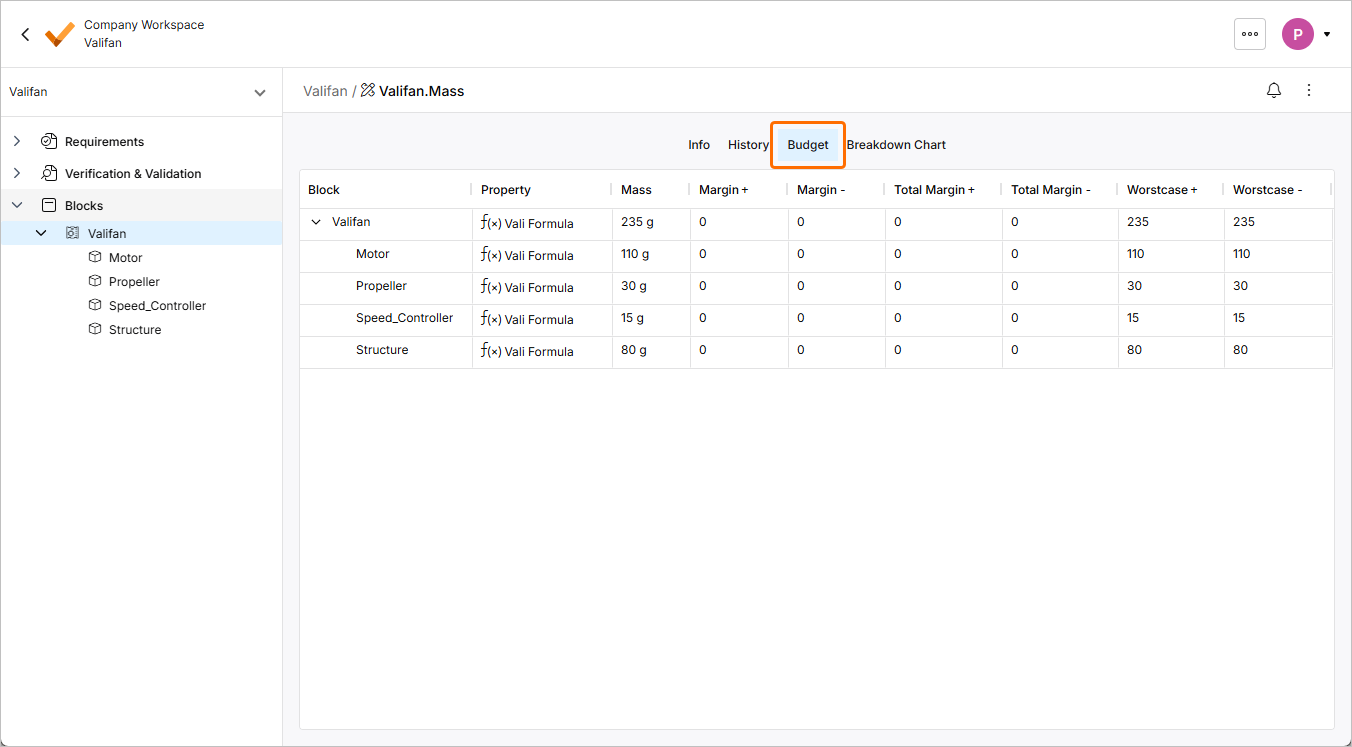Viewport: 1352px width, 747px height.
Task: Open the Info tab
Action: [699, 145]
